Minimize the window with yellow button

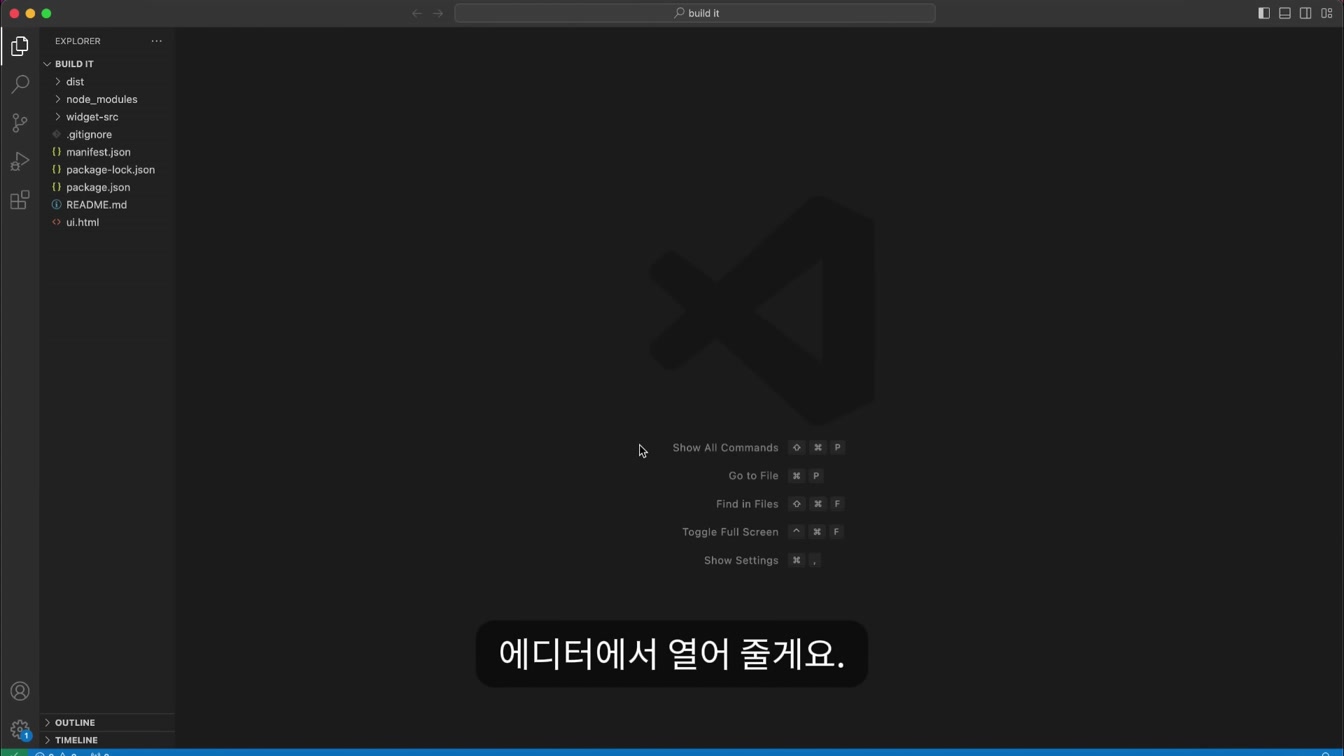(x=30, y=13)
